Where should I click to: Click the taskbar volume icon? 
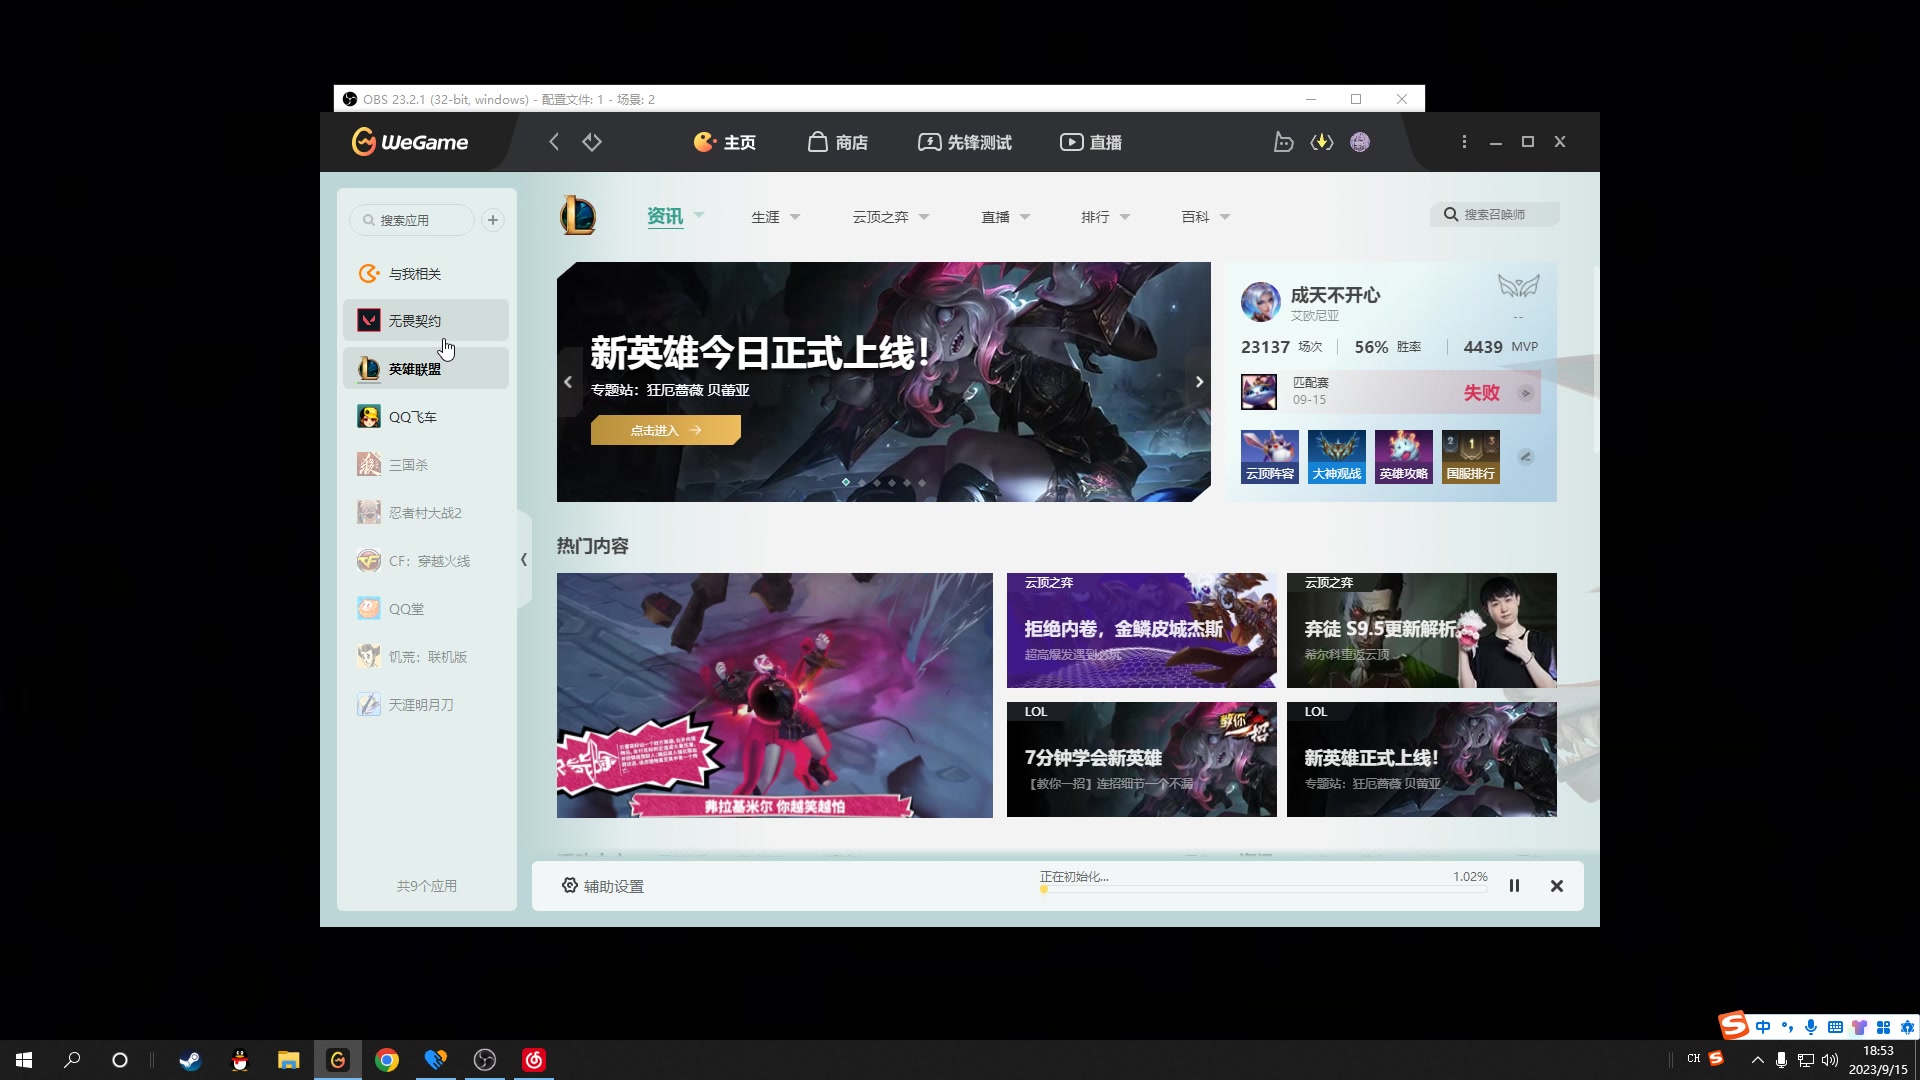pos(1830,1060)
